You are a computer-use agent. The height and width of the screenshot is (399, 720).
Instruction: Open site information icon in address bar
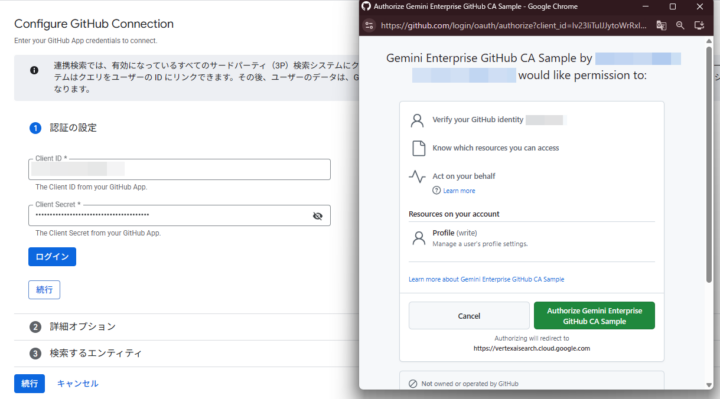369,26
